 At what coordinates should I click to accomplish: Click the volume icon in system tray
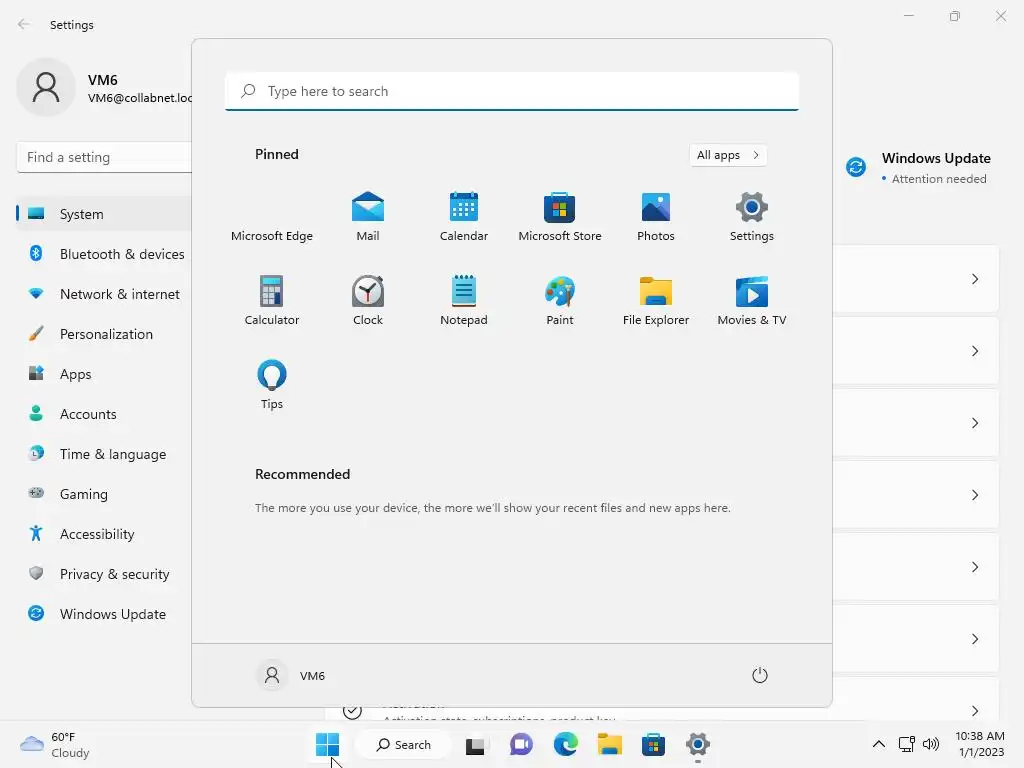[x=931, y=744]
